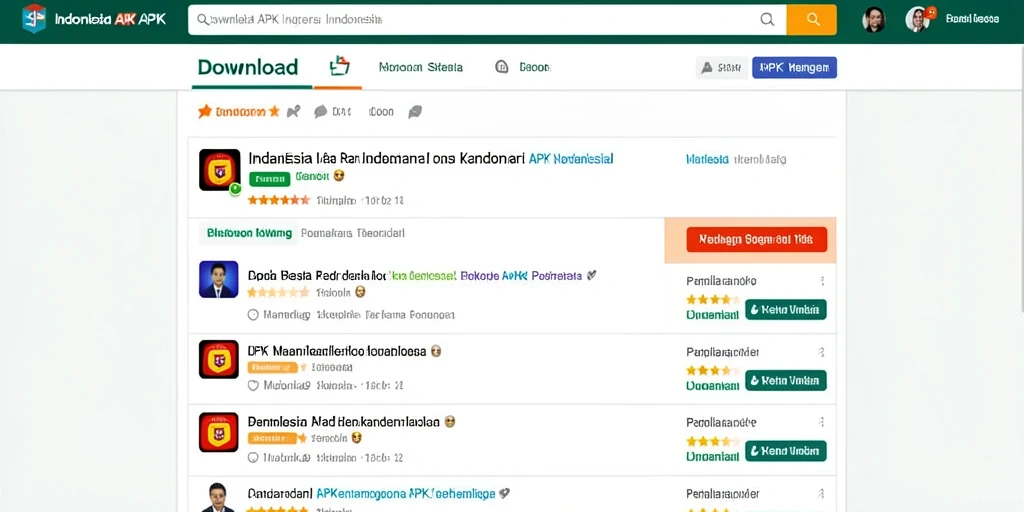This screenshot has height=512, width=1024.
Task: Open avatar with red notification badge
Action: 919,19
